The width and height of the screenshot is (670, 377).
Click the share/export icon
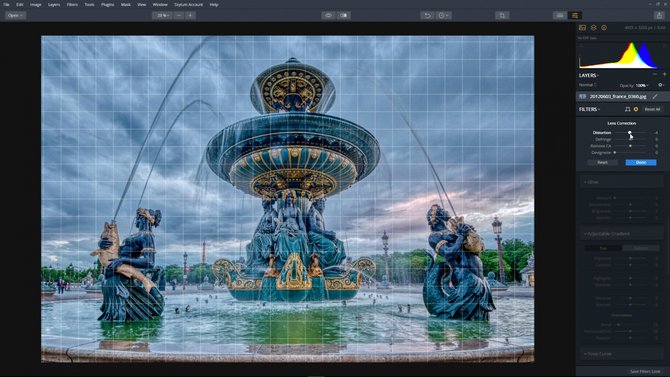click(659, 15)
